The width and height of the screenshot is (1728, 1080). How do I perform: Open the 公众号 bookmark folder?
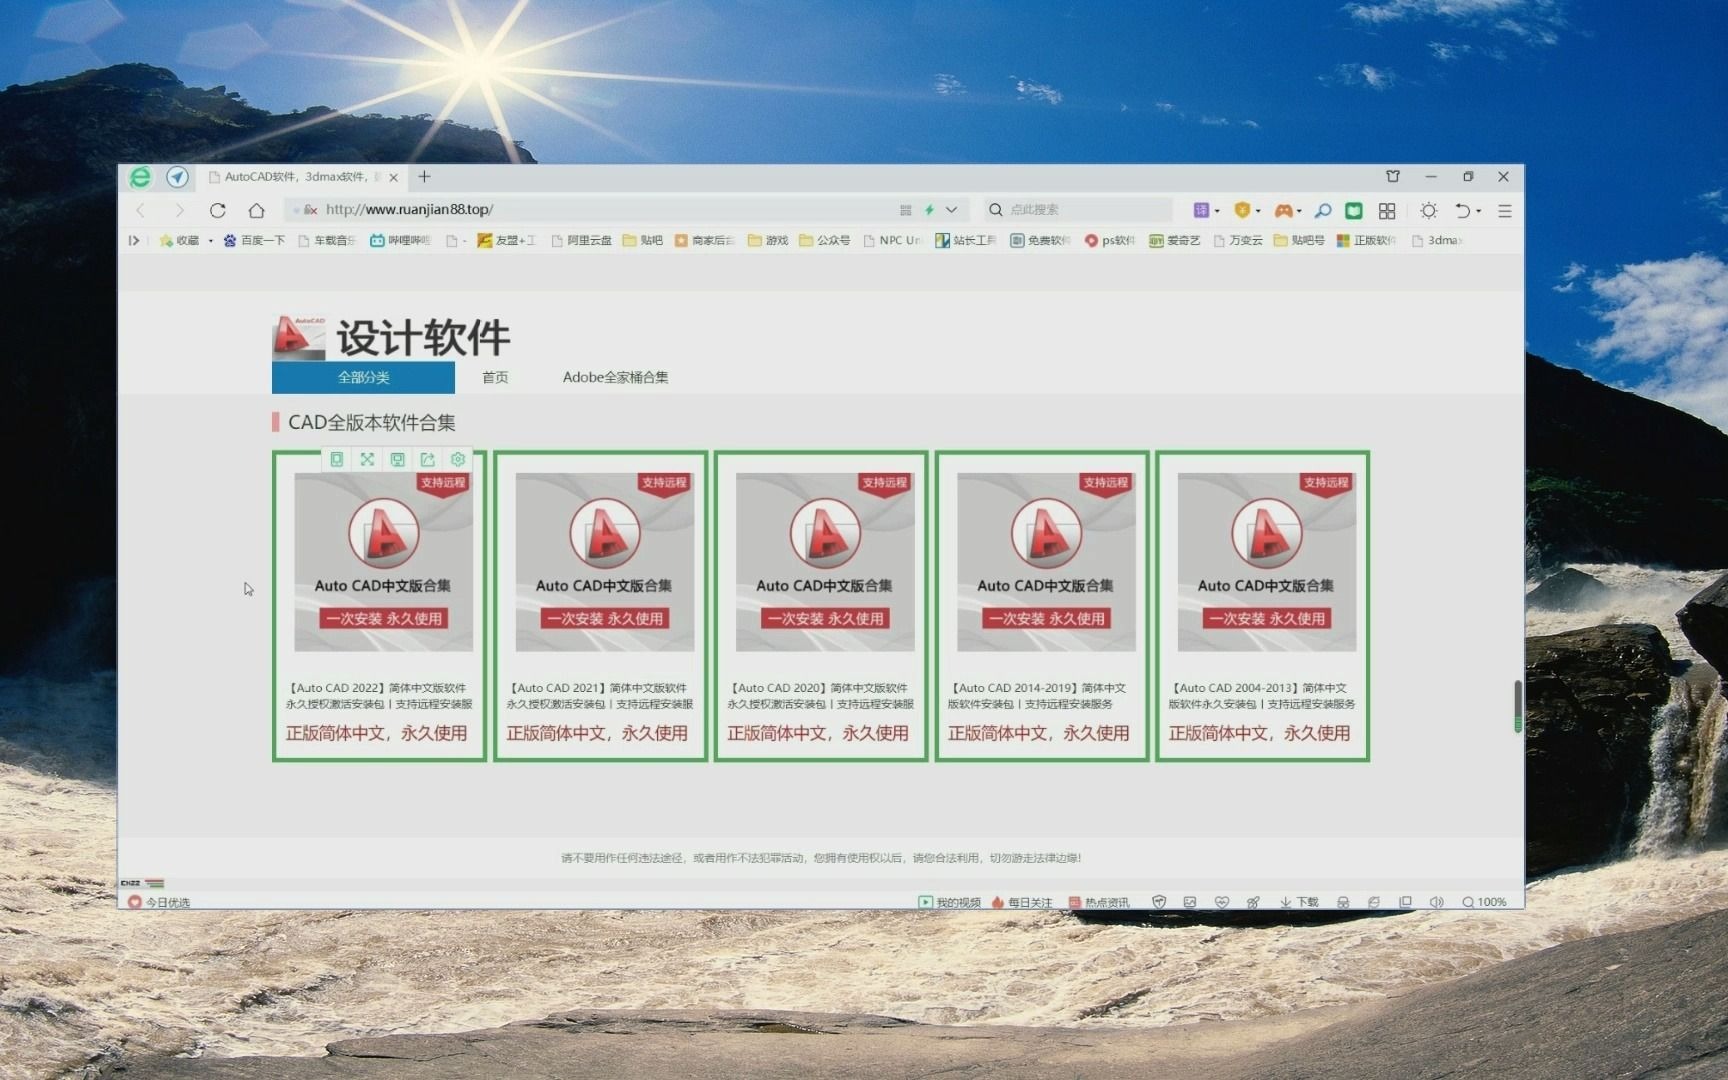point(824,240)
